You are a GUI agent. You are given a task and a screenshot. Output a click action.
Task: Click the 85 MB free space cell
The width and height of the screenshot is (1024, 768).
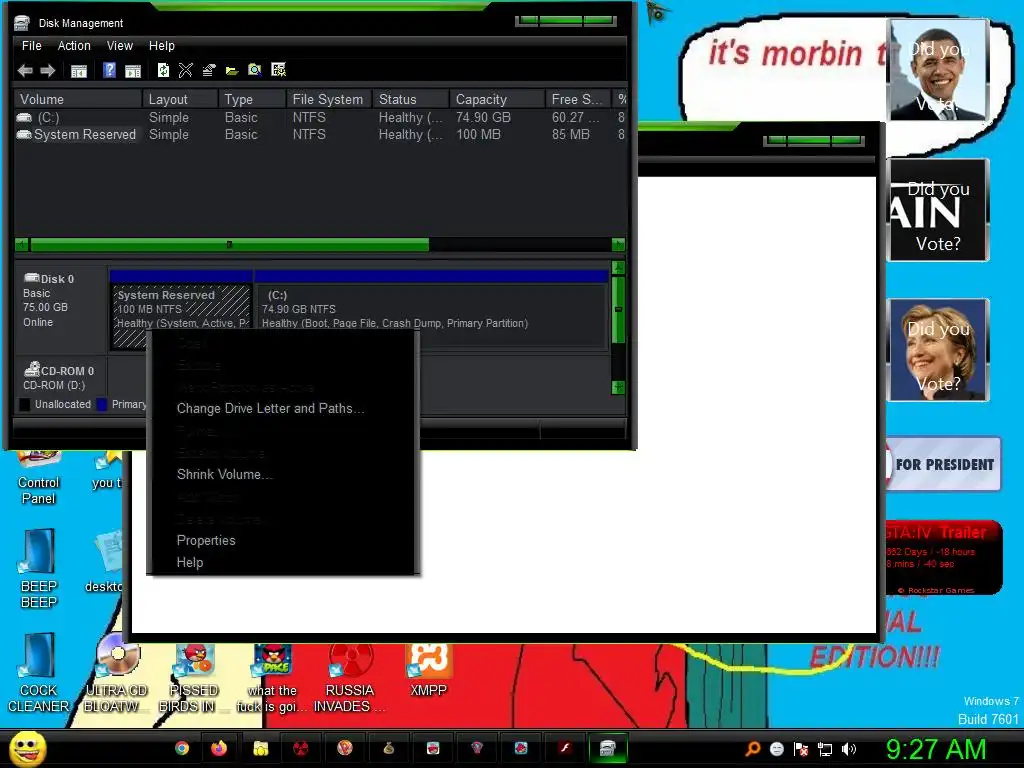570,135
